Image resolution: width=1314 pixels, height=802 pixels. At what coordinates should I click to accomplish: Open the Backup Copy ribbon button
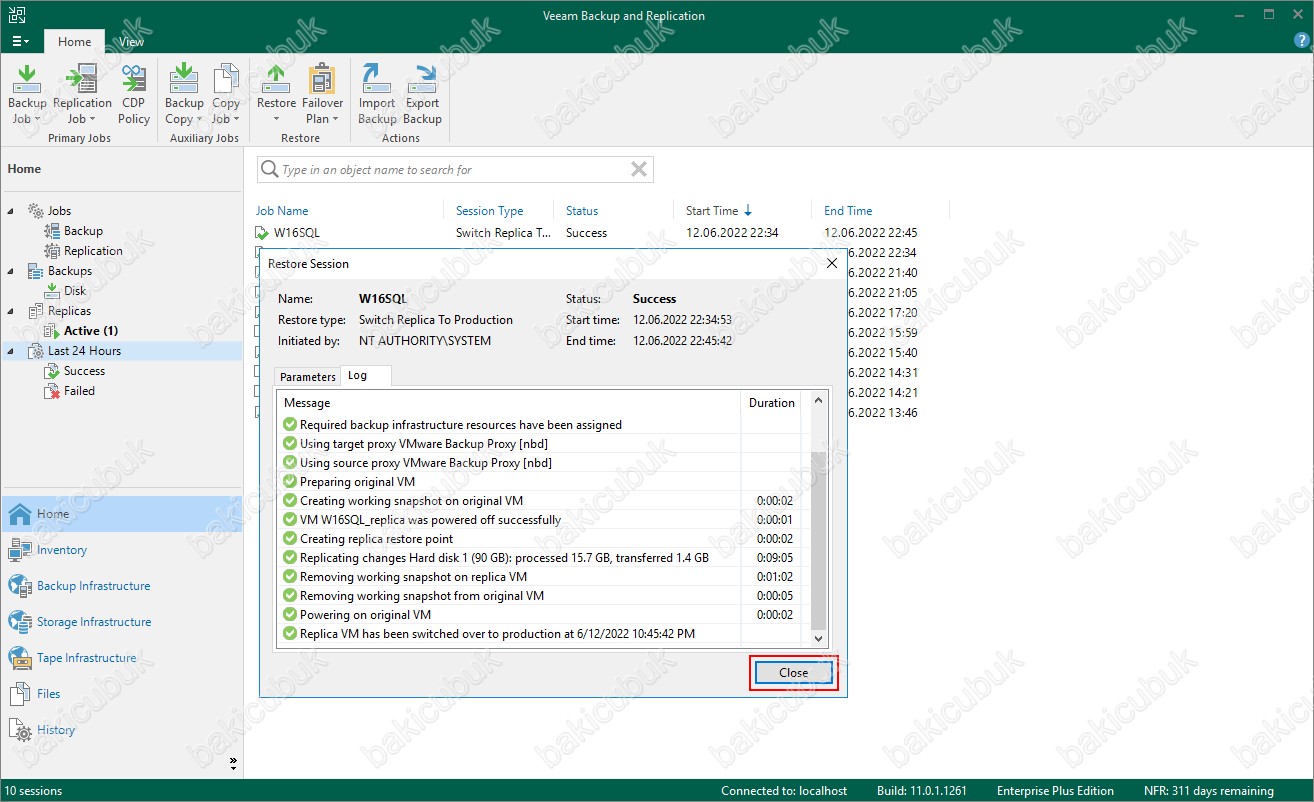(184, 95)
